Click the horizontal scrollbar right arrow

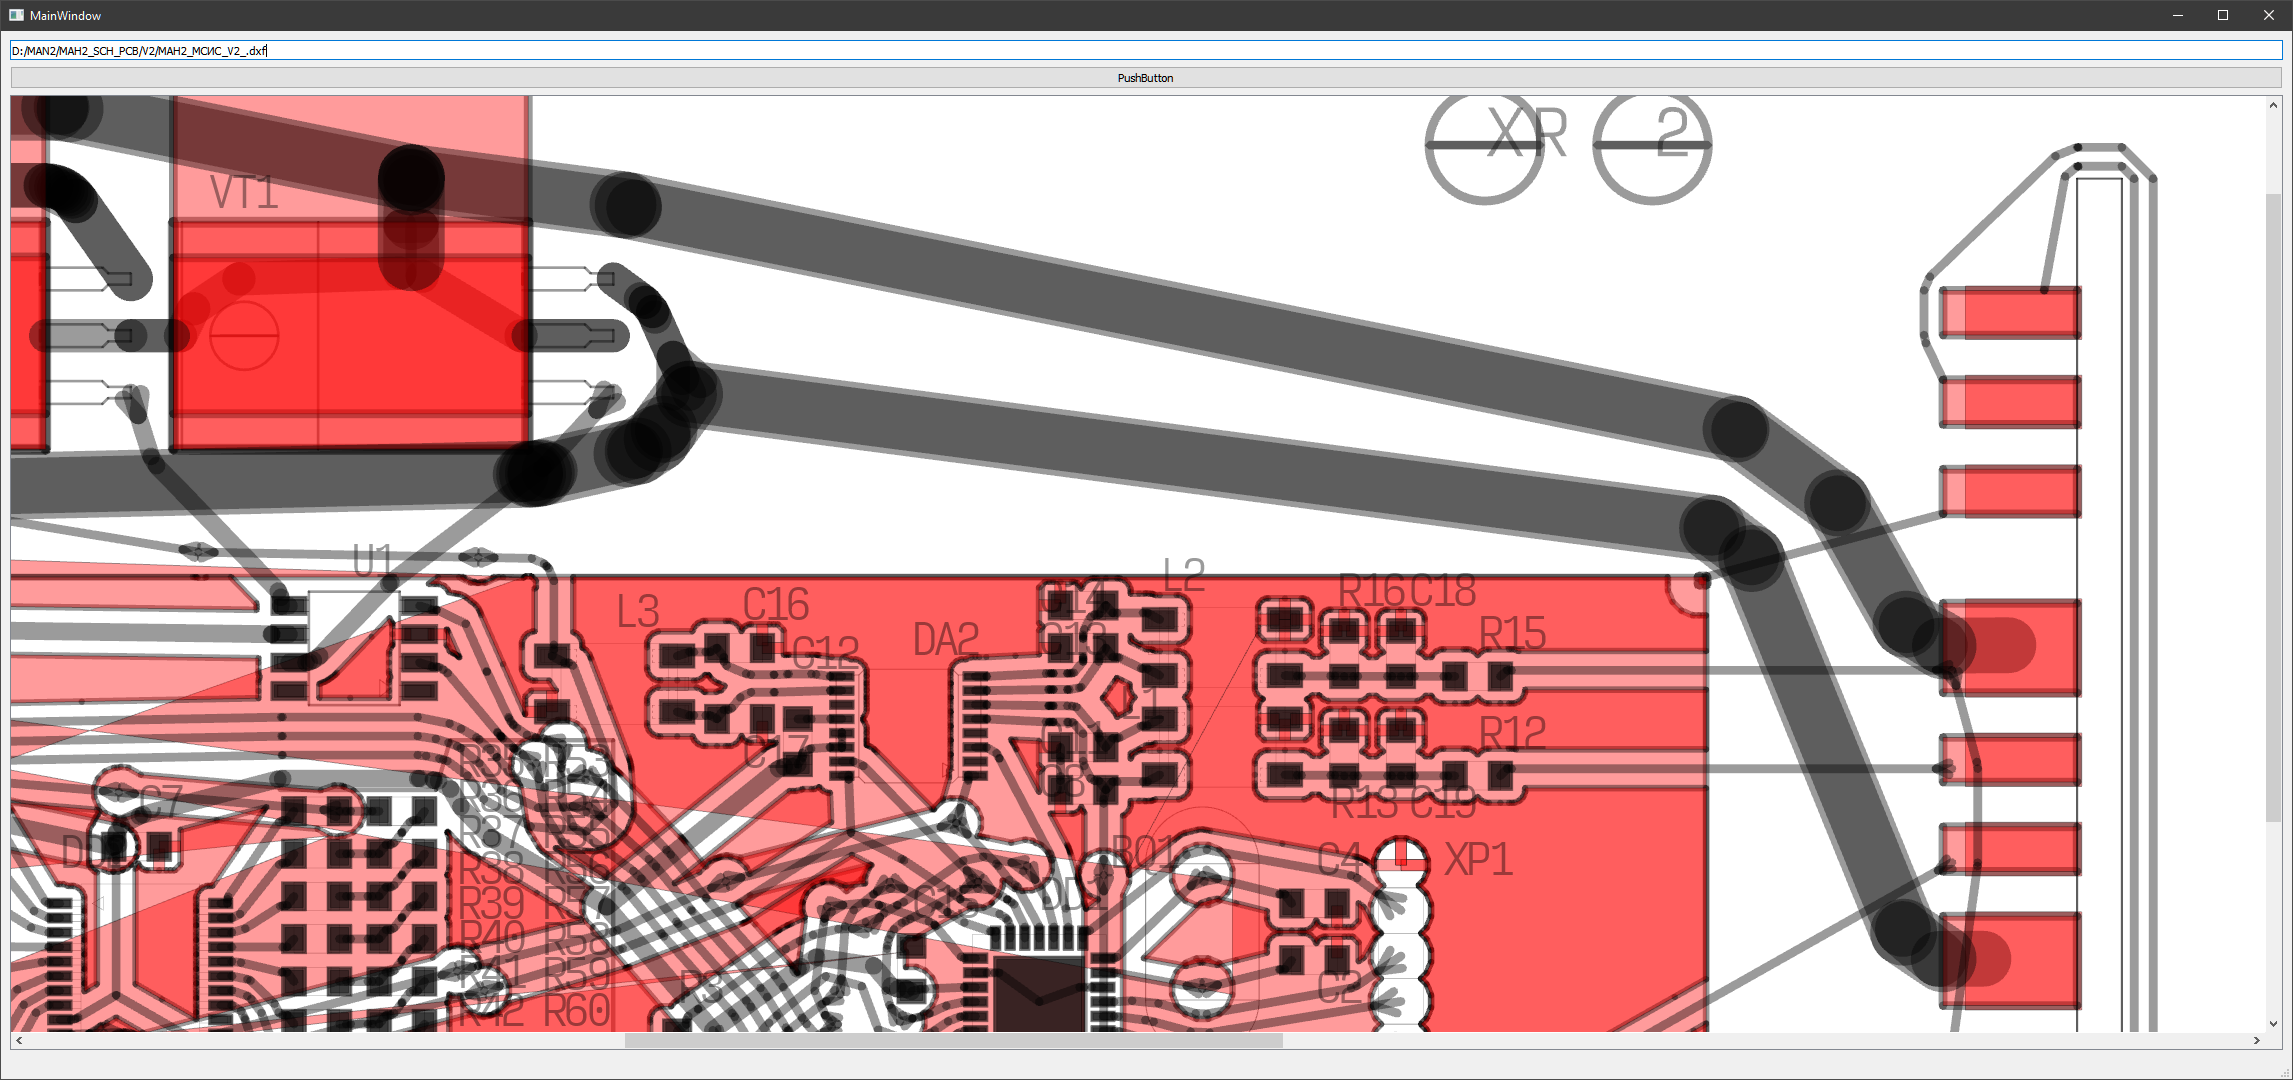click(x=2256, y=1040)
